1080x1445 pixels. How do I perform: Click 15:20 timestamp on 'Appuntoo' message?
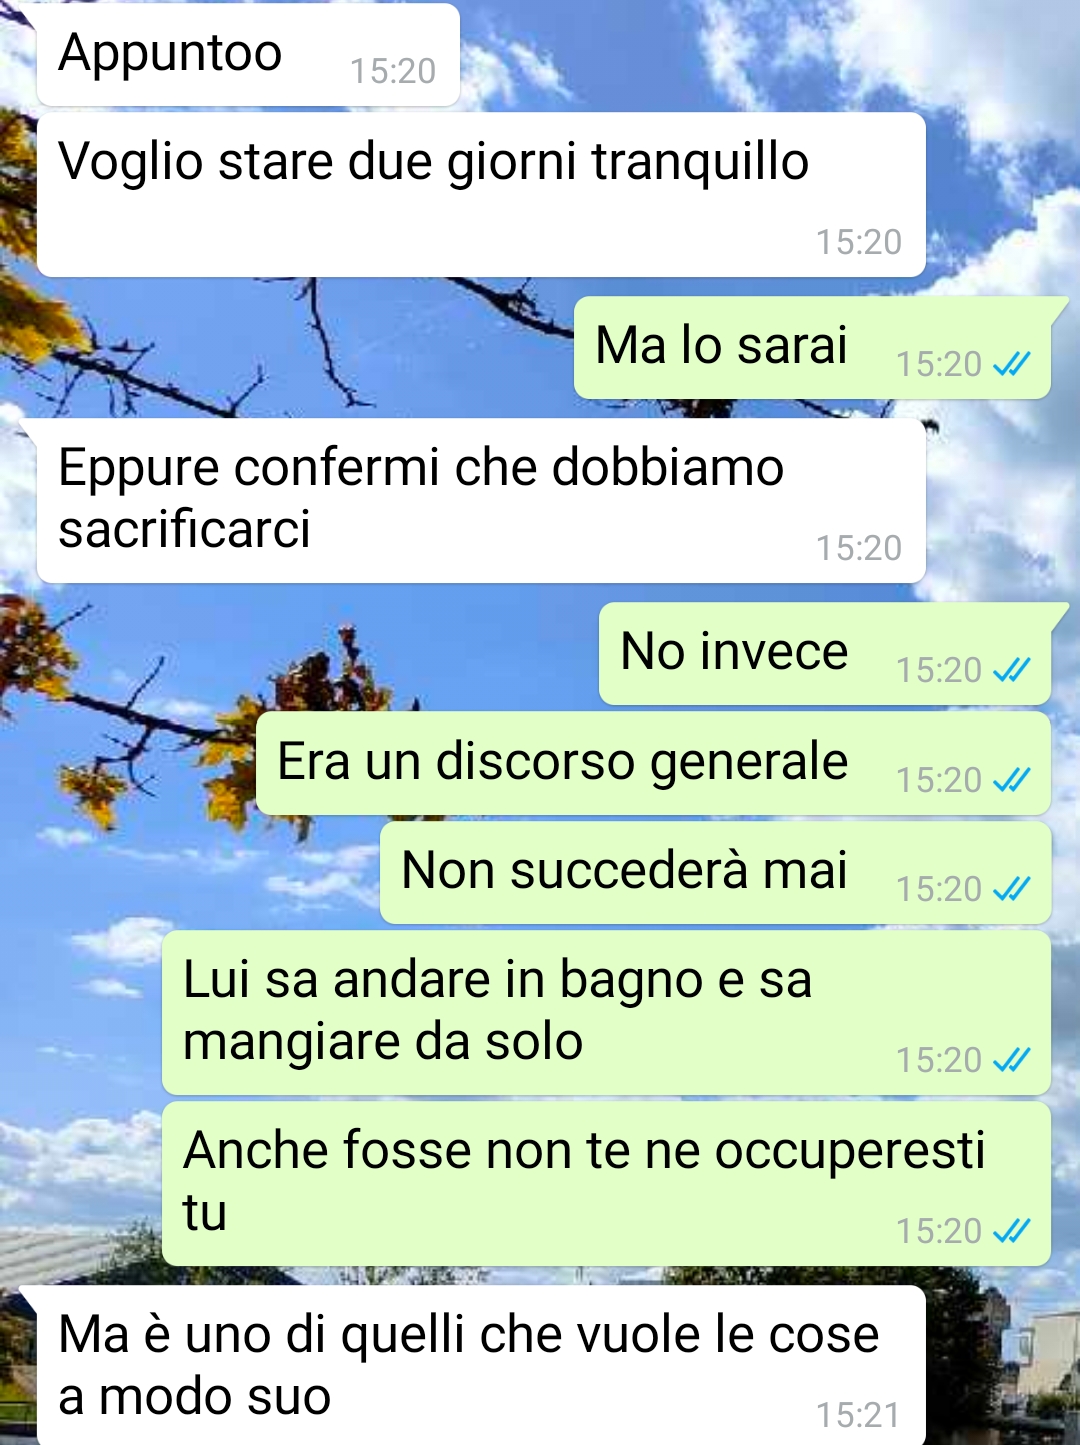pos(393,71)
